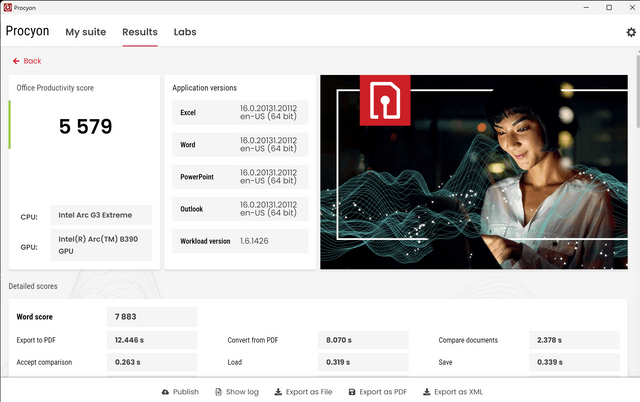The width and height of the screenshot is (640, 402).
Task: Click the Workload version 1.6.1426 value
Action: point(254,241)
